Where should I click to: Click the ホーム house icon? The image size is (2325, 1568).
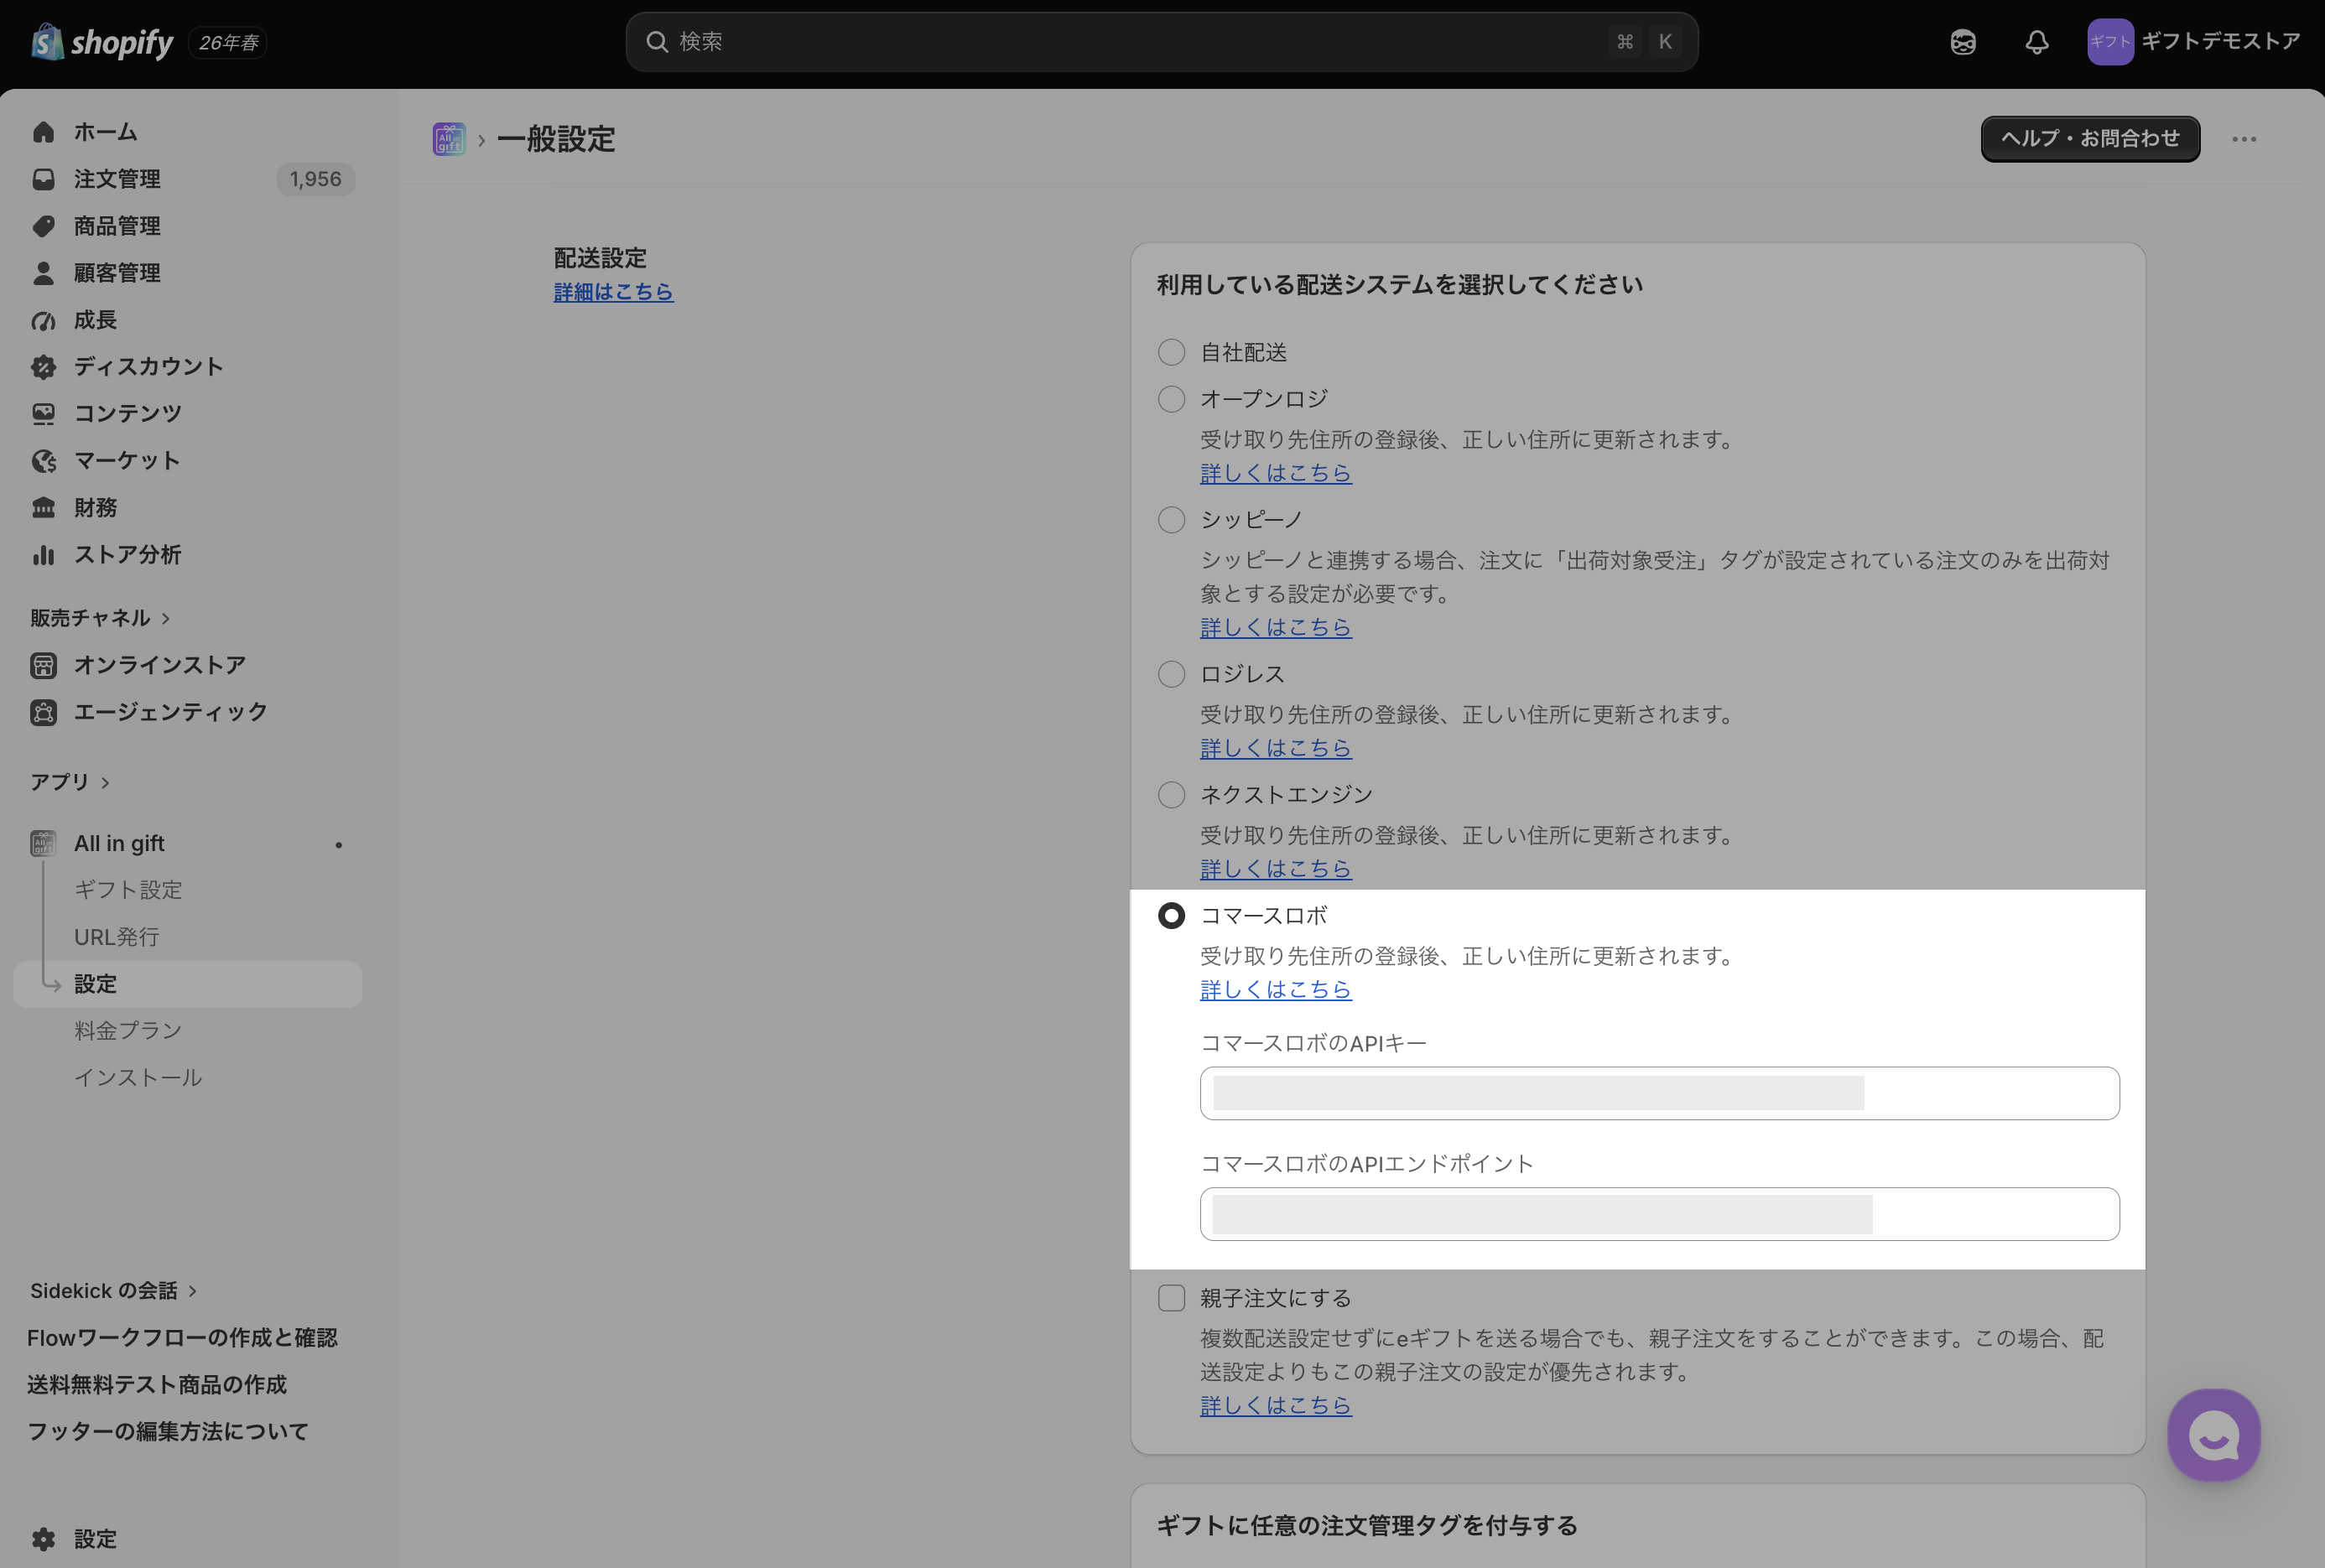click(x=43, y=132)
